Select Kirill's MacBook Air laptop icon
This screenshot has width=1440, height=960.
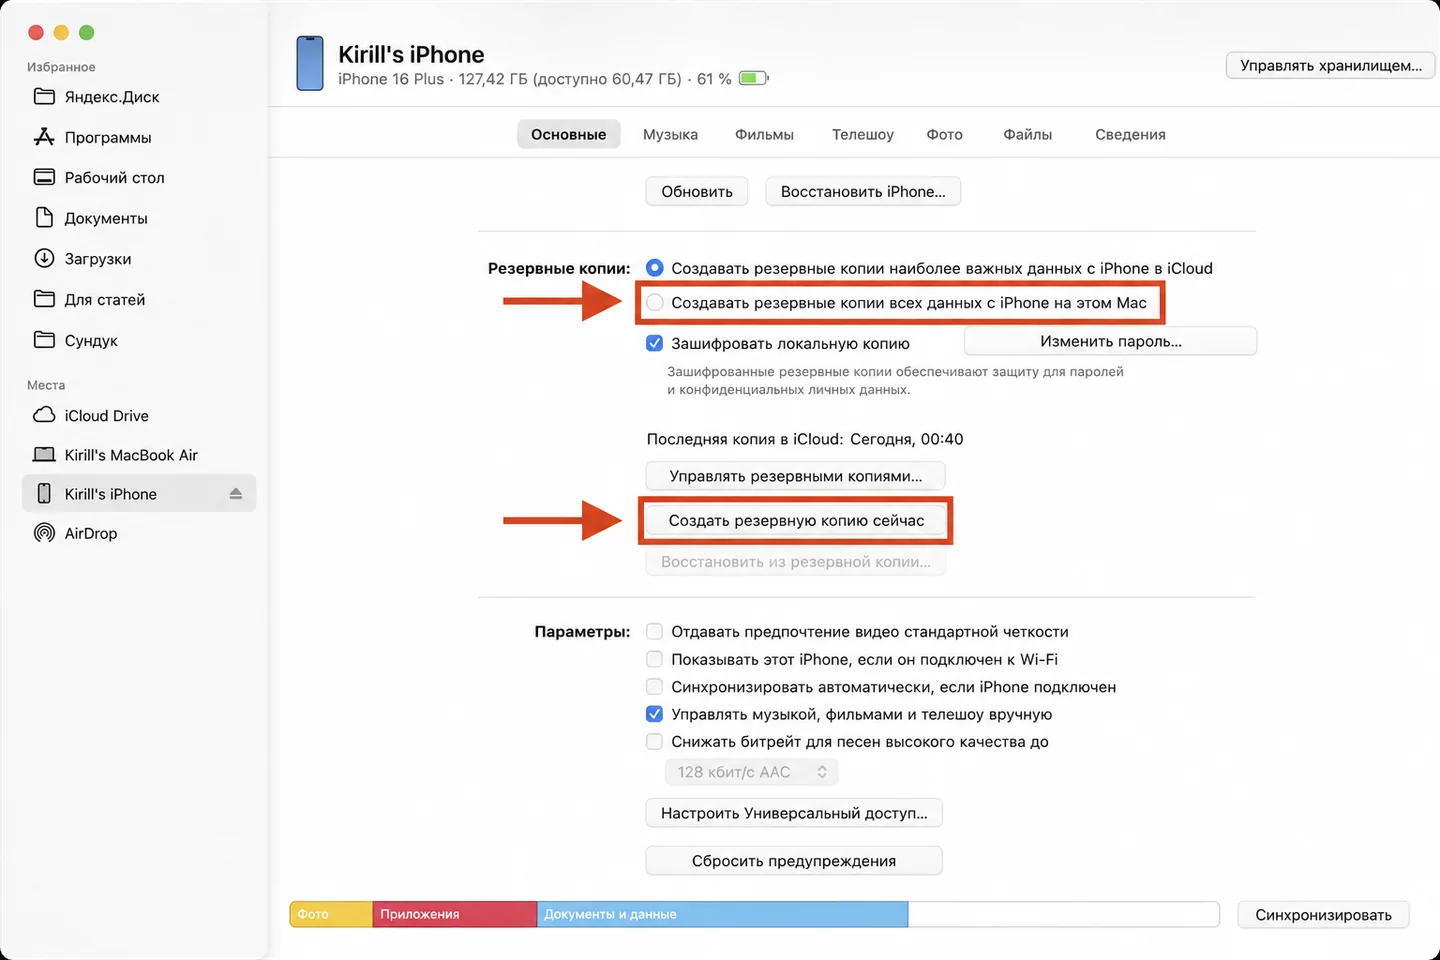44,455
